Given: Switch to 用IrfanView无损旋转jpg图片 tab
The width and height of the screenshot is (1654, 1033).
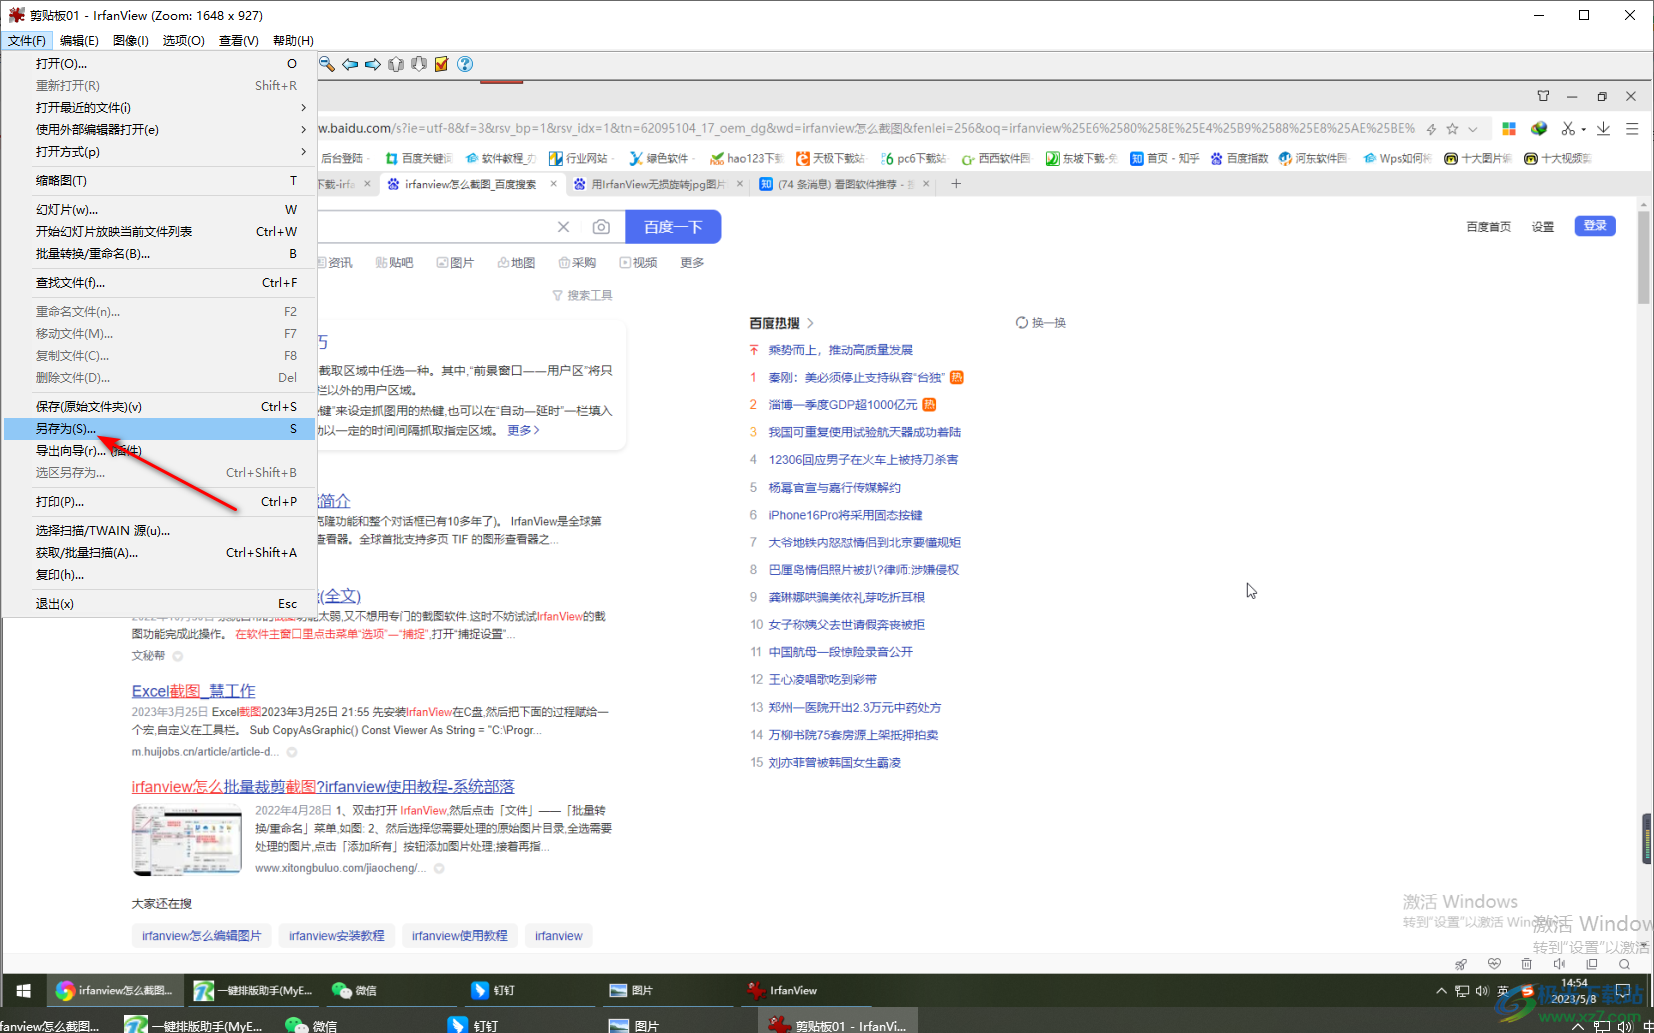Looking at the screenshot, I should click(658, 184).
